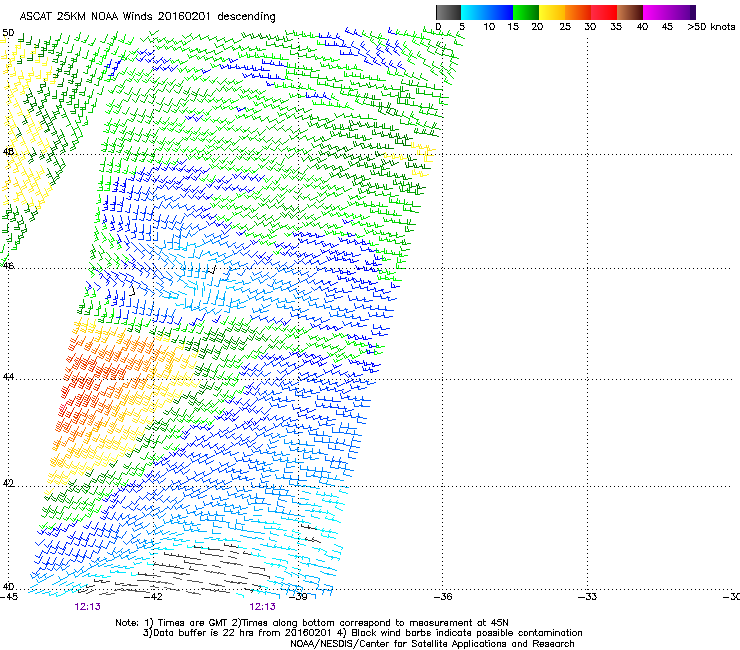Viewport: 740px width, 650px height.
Task: Click the longitude label '-45'
Action: pyautogui.click(x=9, y=597)
